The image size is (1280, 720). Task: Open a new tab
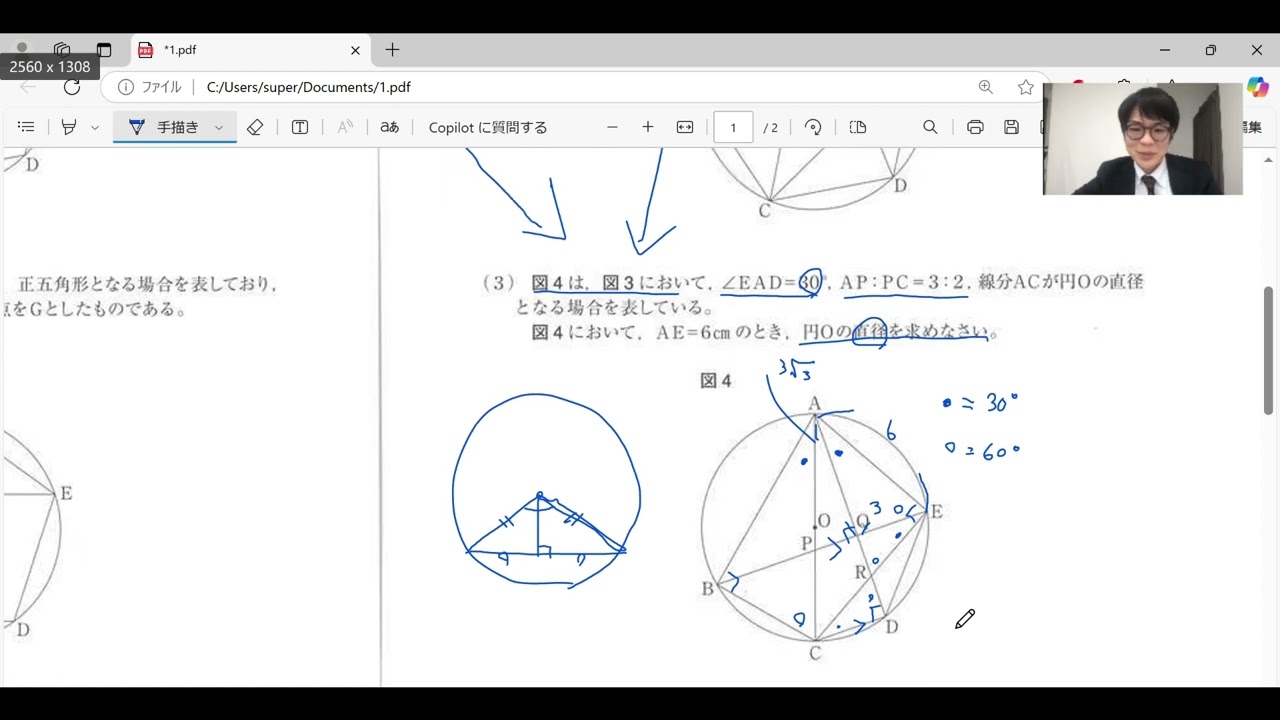392,50
